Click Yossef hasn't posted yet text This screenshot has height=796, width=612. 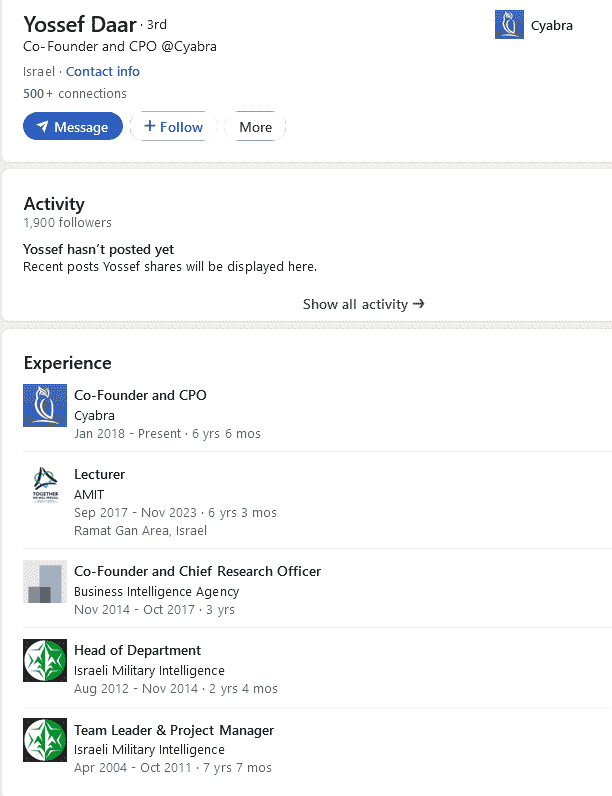pos(98,249)
